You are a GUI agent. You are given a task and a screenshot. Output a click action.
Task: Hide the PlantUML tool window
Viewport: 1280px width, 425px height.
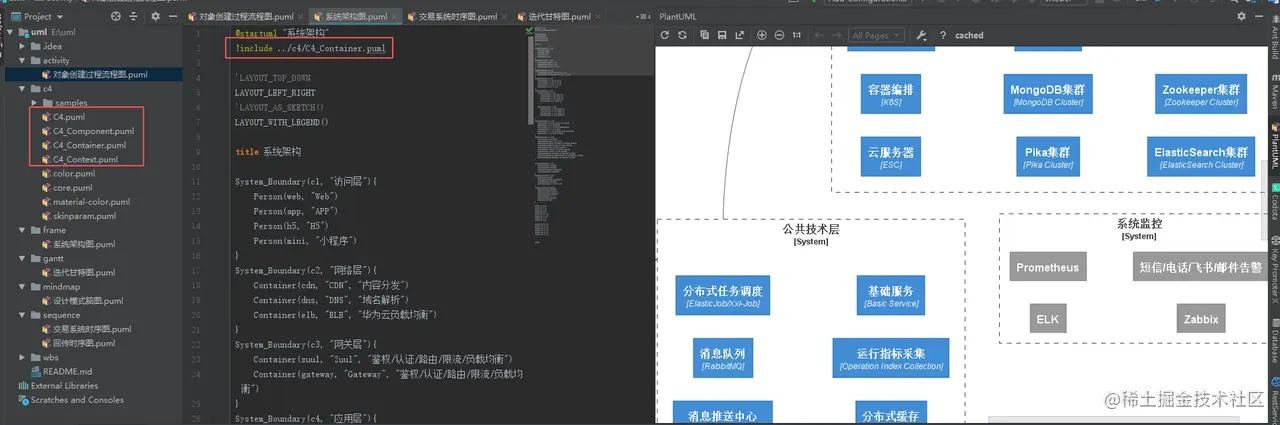point(1258,17)
